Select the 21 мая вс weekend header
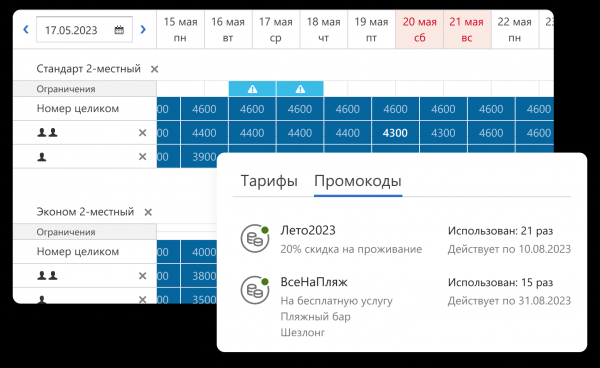The image size is (600, 368). [467, 29]
